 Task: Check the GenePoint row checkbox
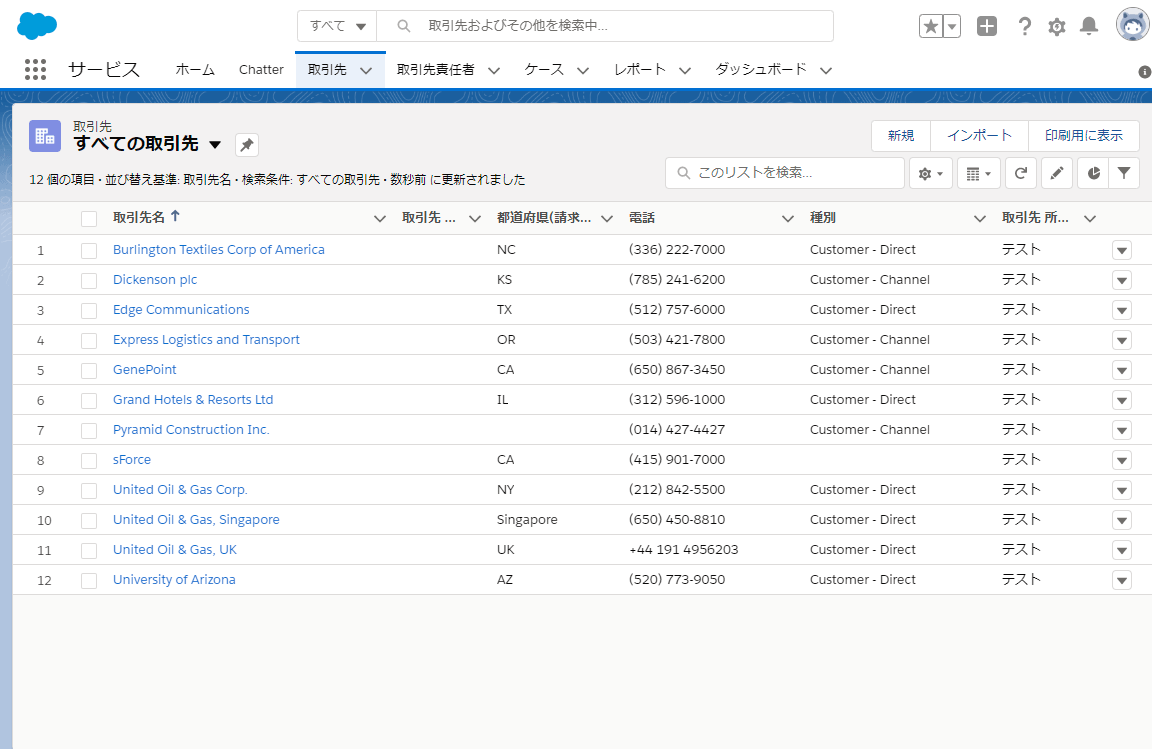coord(89,370)
